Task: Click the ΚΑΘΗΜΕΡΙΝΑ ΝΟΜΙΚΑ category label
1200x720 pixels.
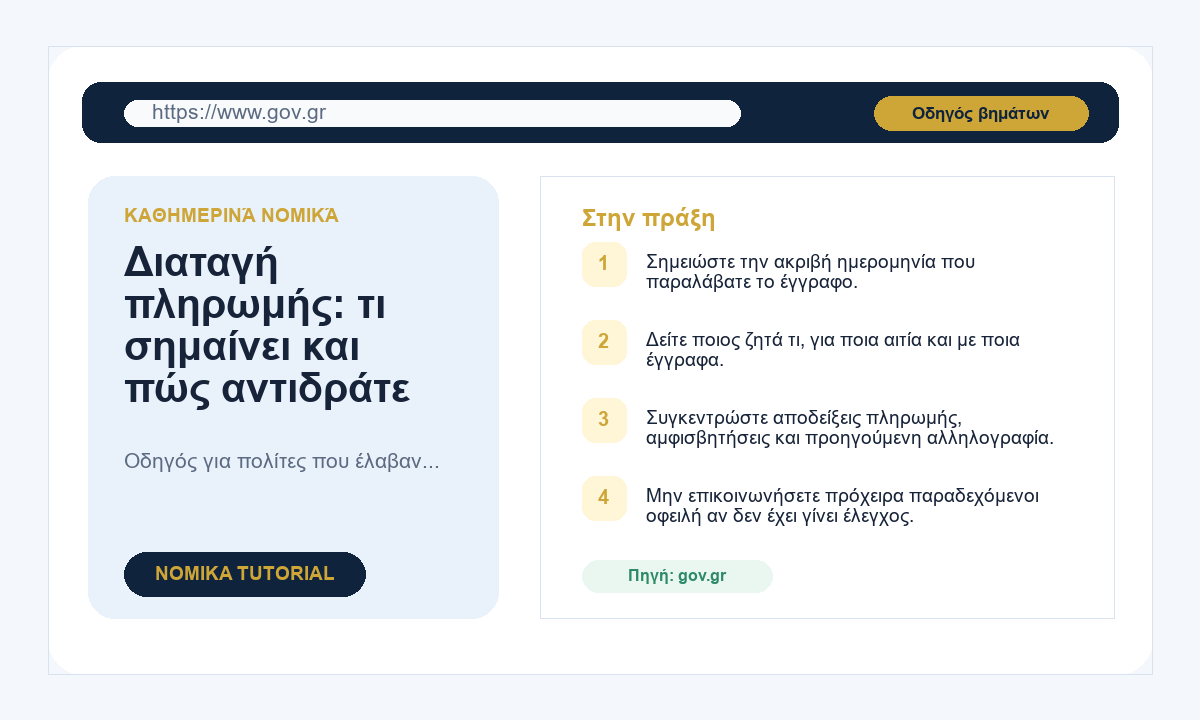Action: 231,215
